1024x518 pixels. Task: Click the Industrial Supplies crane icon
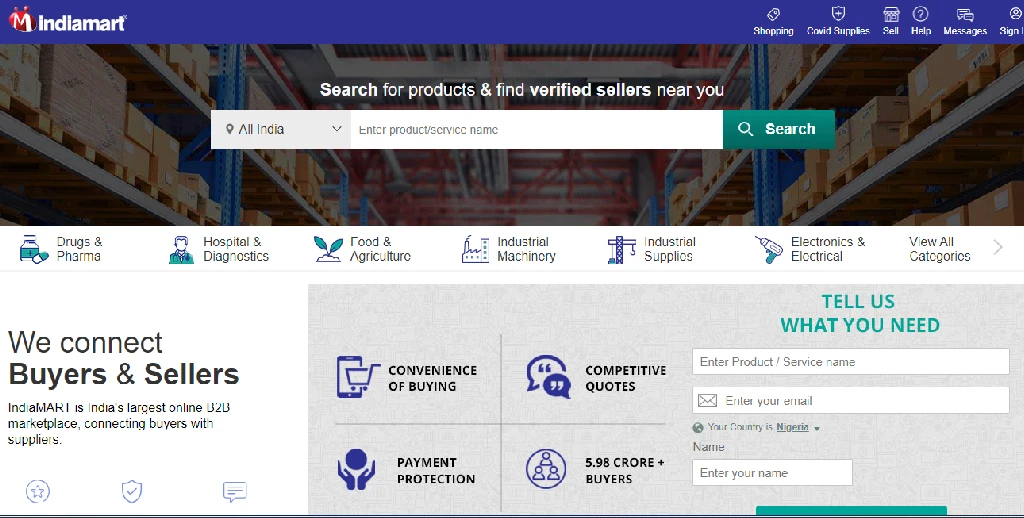(x=621, y=250)
